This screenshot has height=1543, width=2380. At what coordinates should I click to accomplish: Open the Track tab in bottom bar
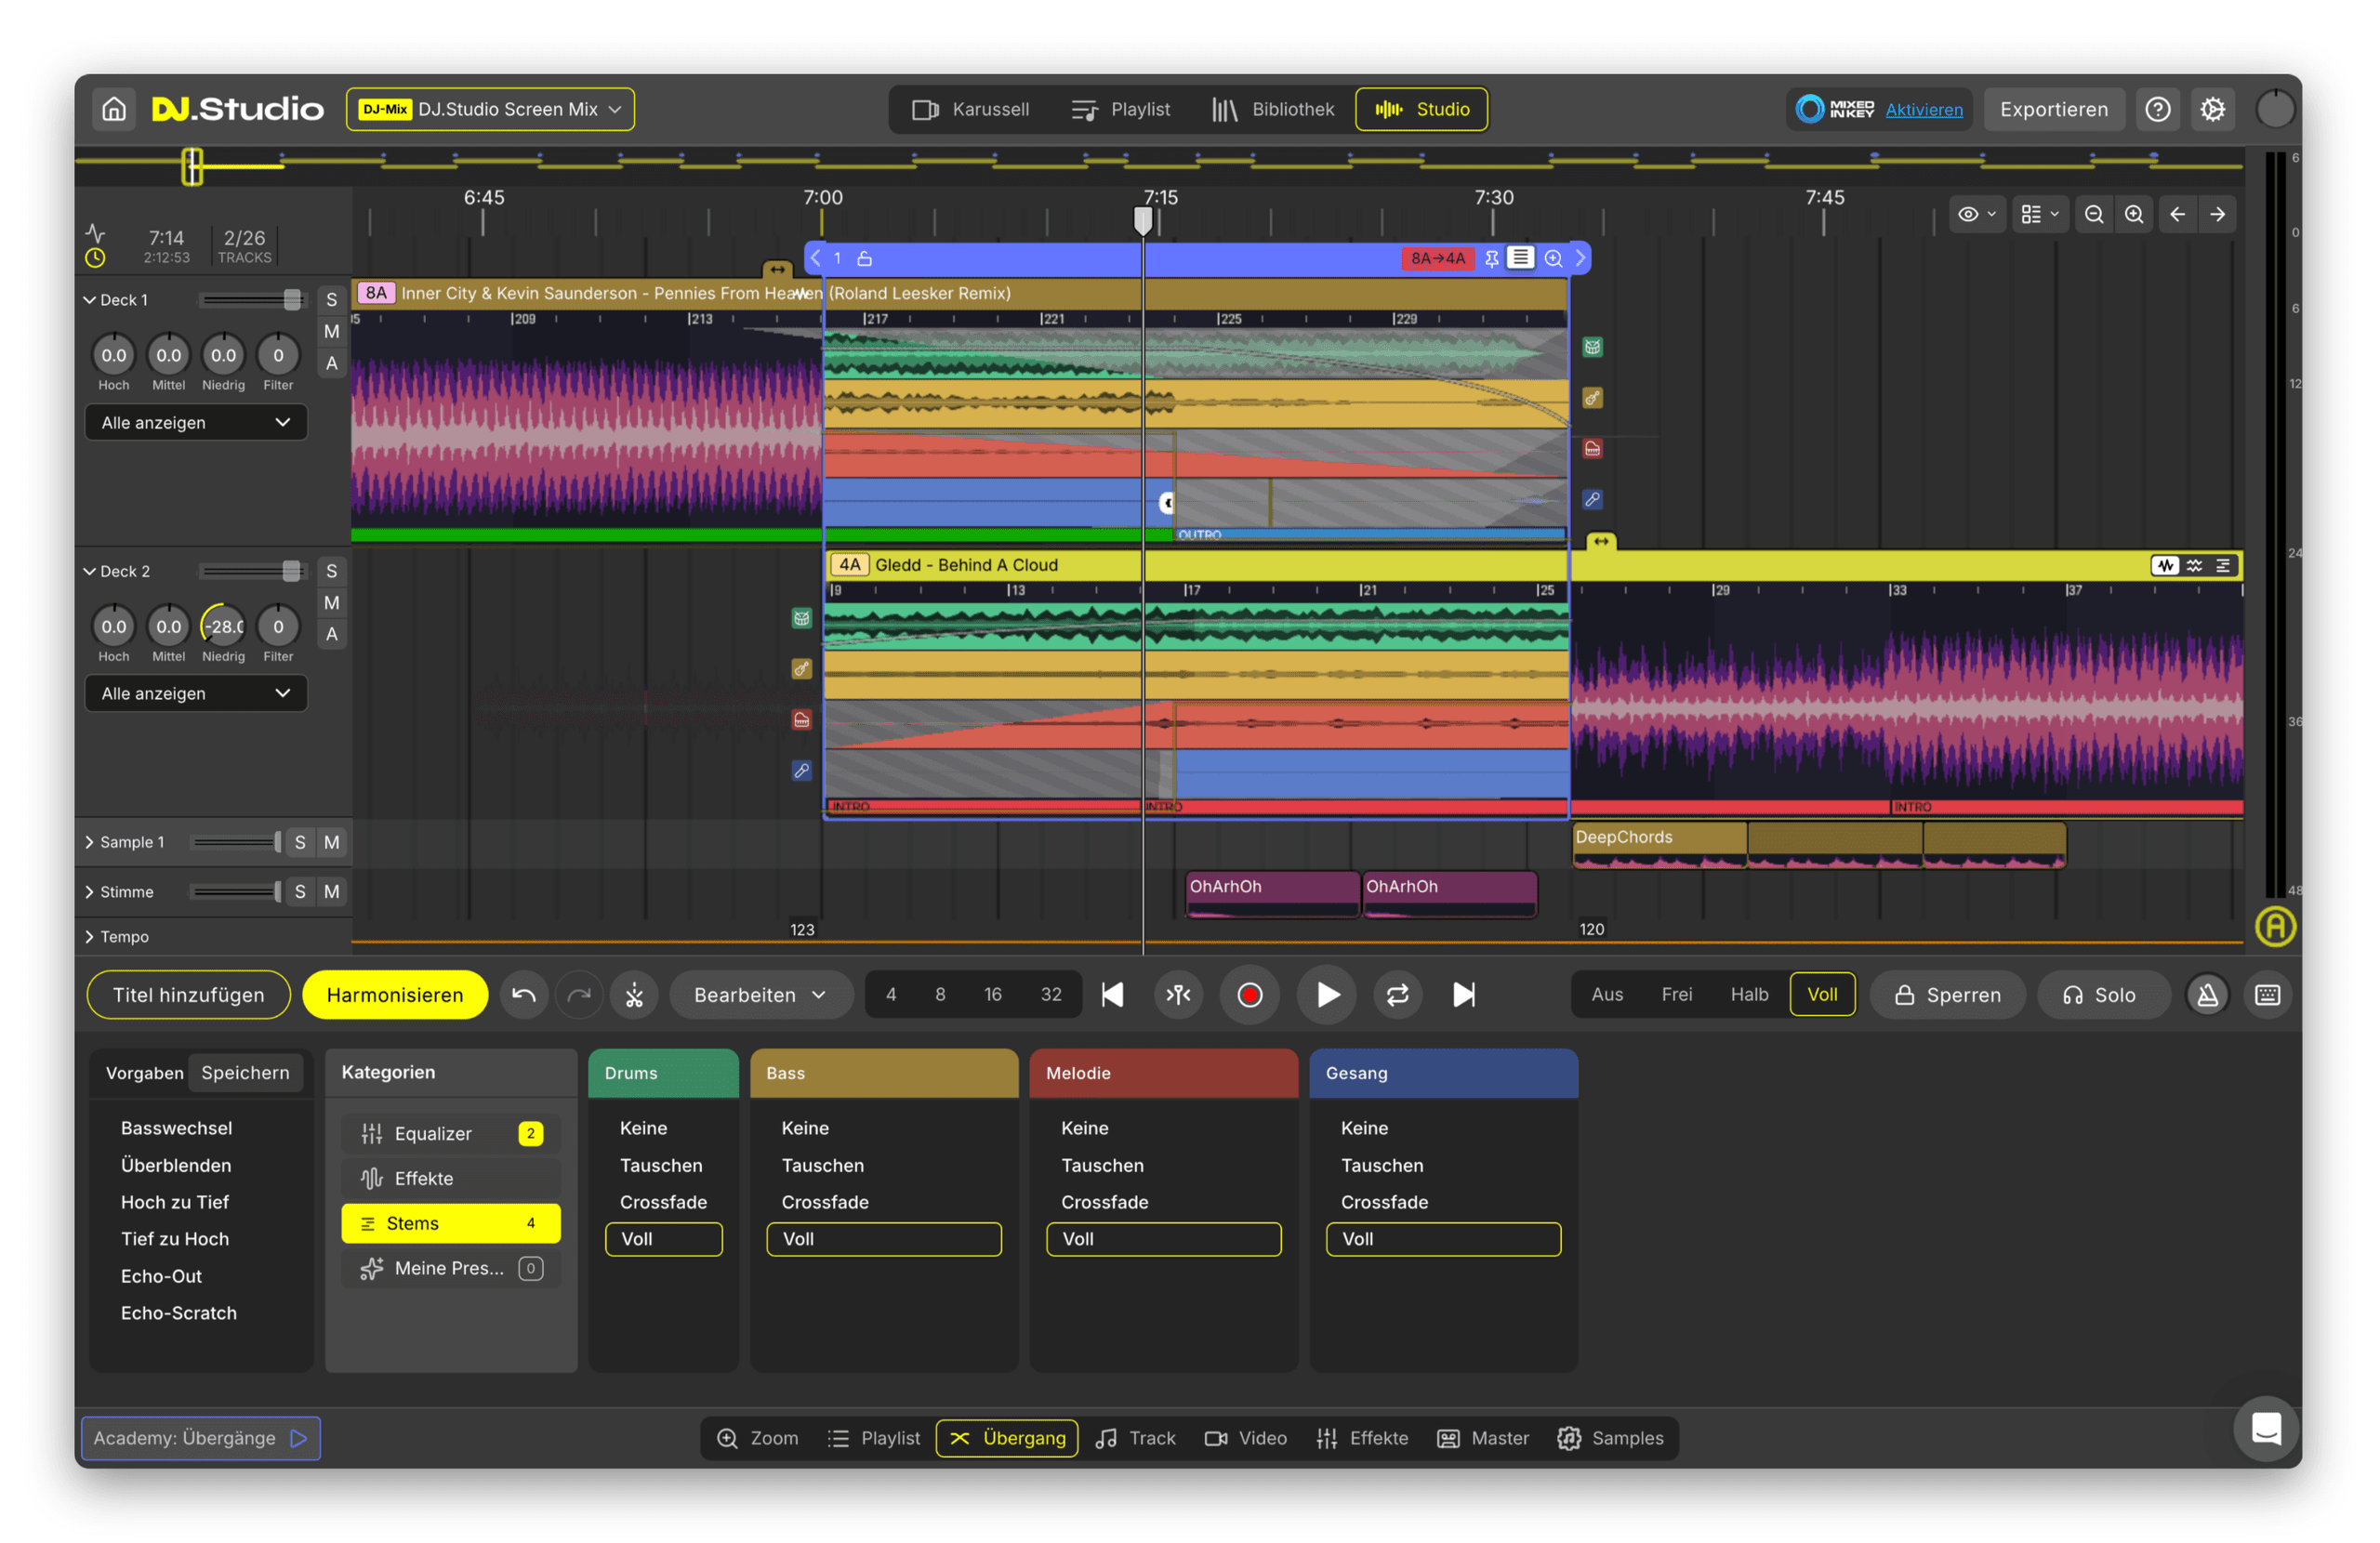pos(1136,1437)
